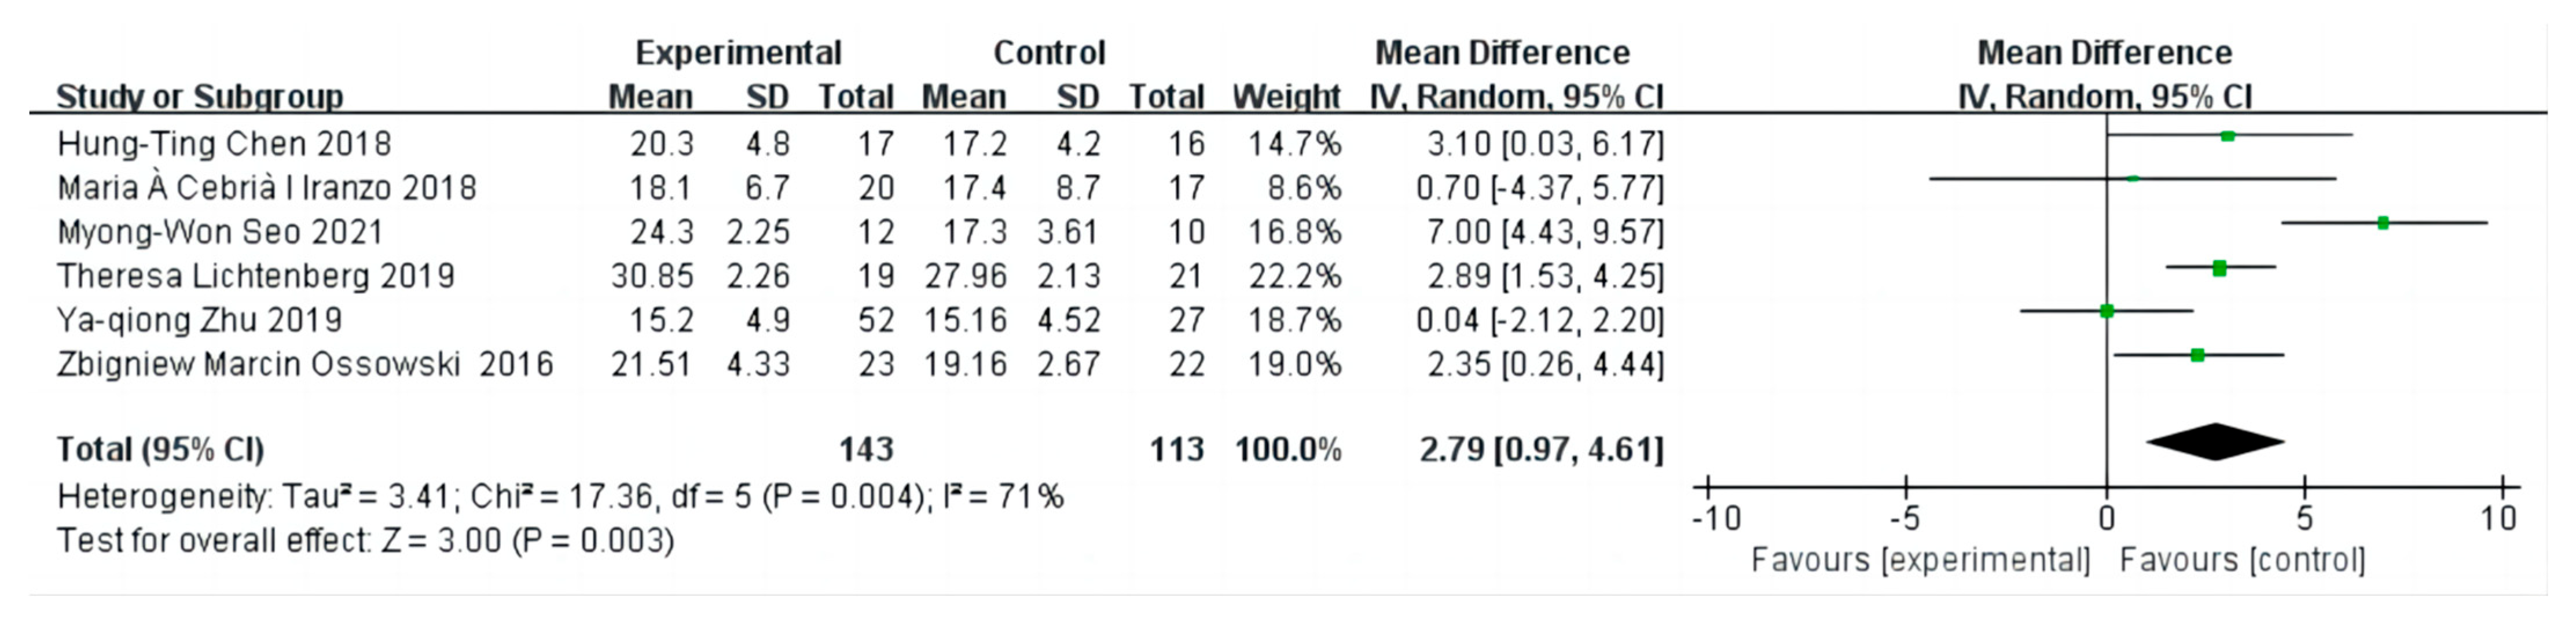2576x622 pixels.
Task: Select the Hung-Ting Chen 2018 study label
Action: [x=224, y=144]
